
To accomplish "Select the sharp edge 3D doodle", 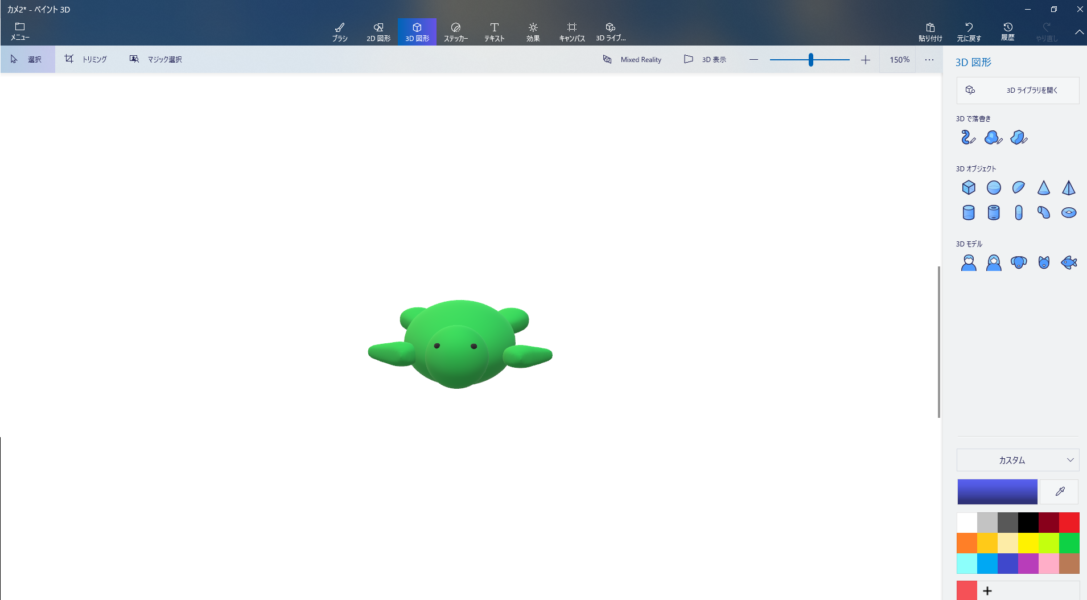I will (1018, 137).
